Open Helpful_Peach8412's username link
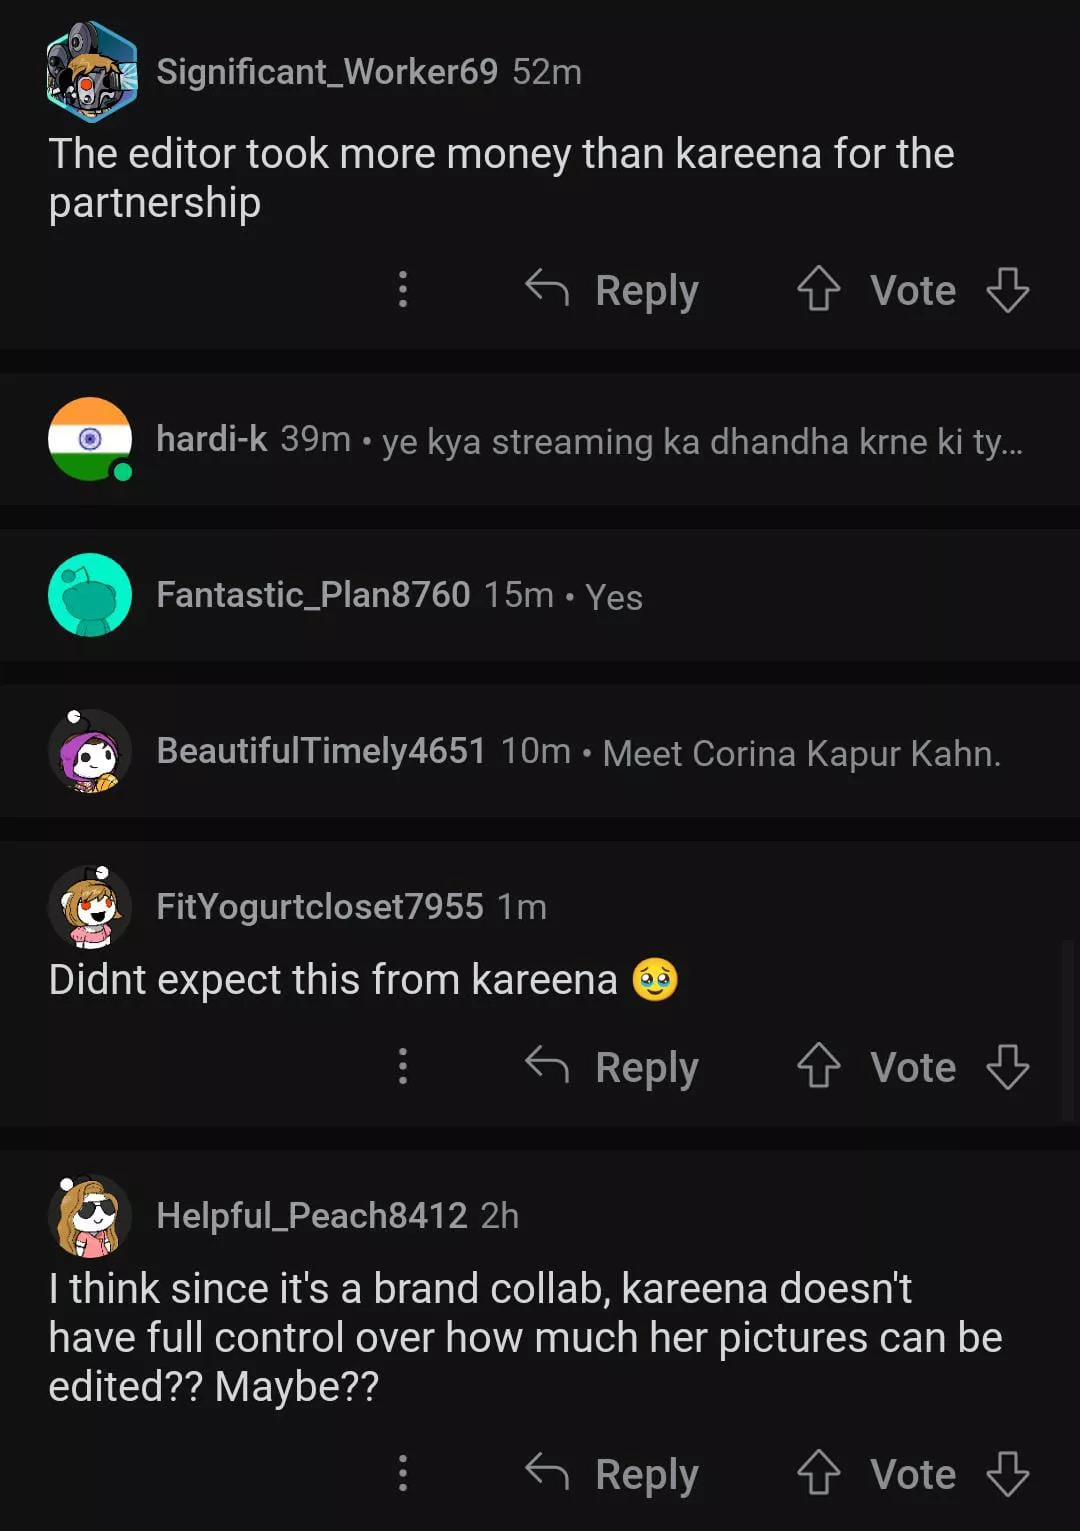The height and width of the screenshot is (1531, 1080). 311,1216
